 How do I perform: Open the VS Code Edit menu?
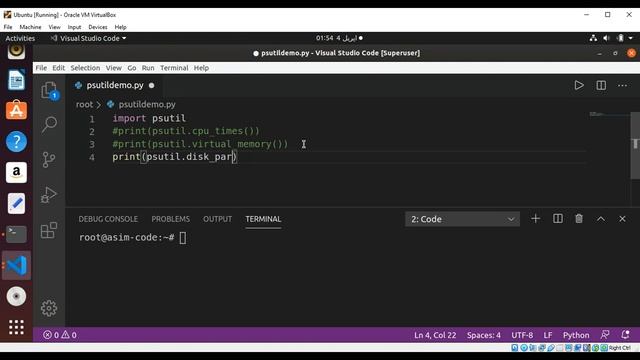point(58,68)
